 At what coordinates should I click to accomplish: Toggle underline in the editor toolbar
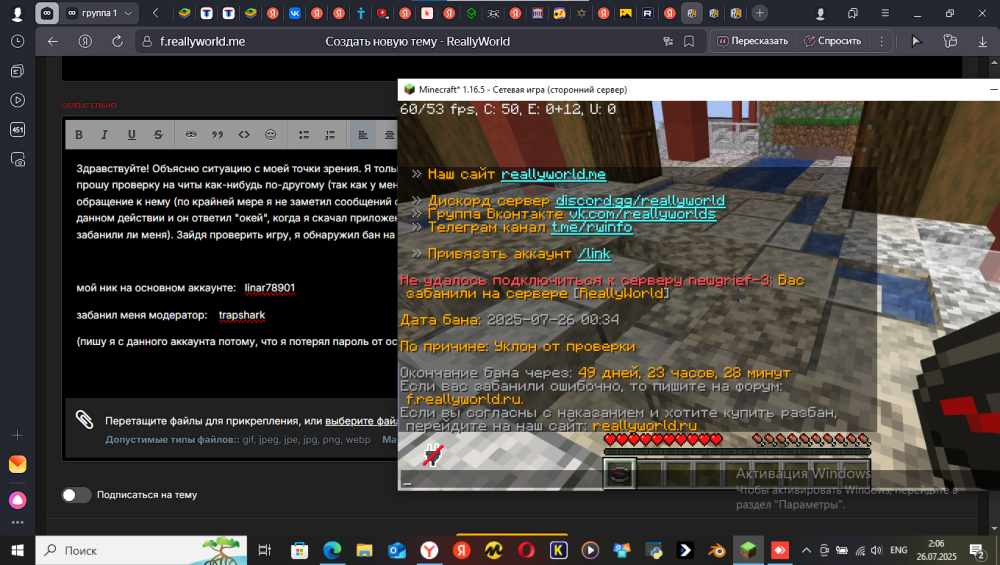[x=131, y=135]
